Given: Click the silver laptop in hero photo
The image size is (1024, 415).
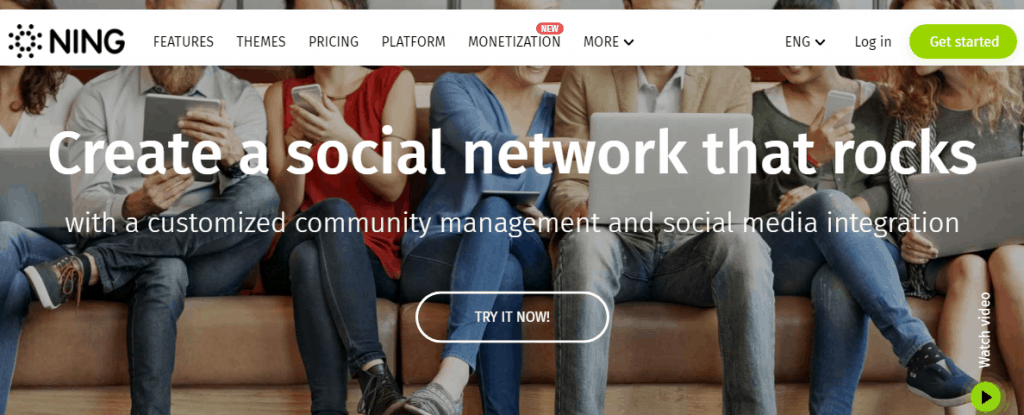Looking at the screenshot, I should [x=672, y=168].
